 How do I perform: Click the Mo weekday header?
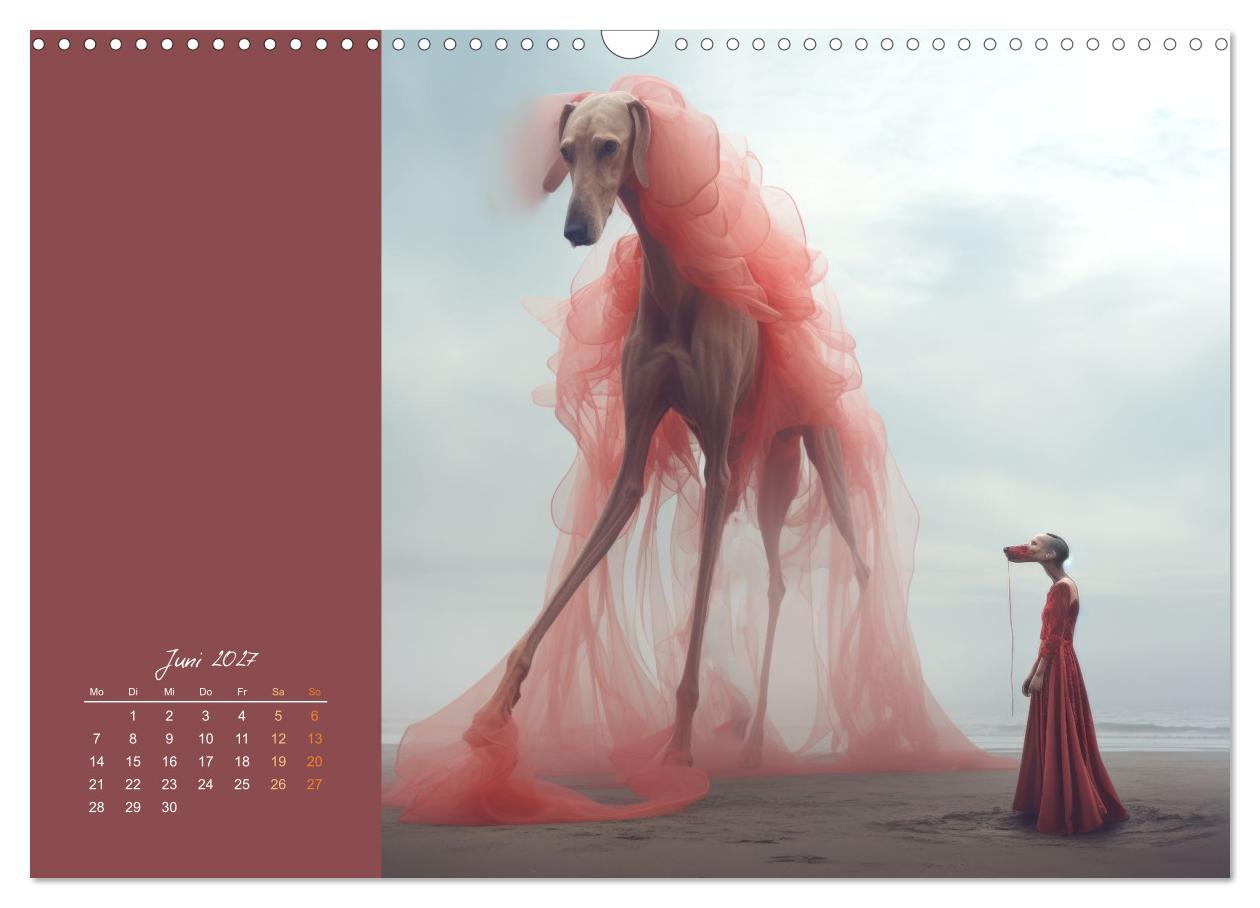(97, 692)
